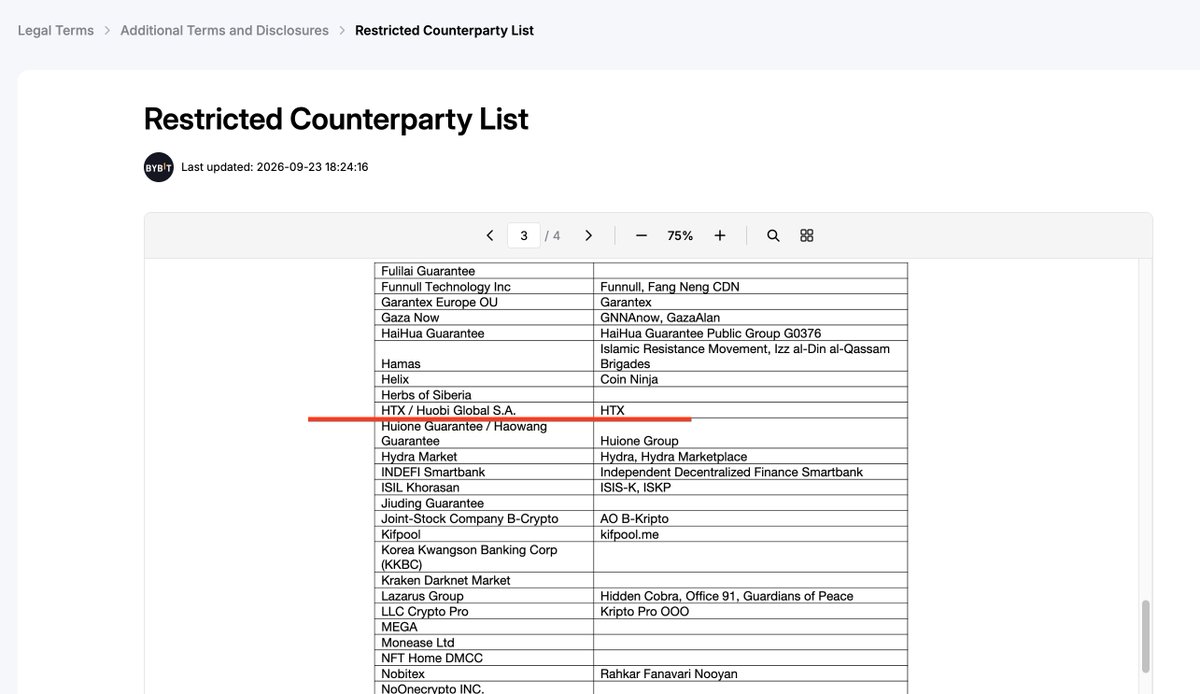
Task: Click Kraken Darknet Market cell
Action: click(484, 580)
